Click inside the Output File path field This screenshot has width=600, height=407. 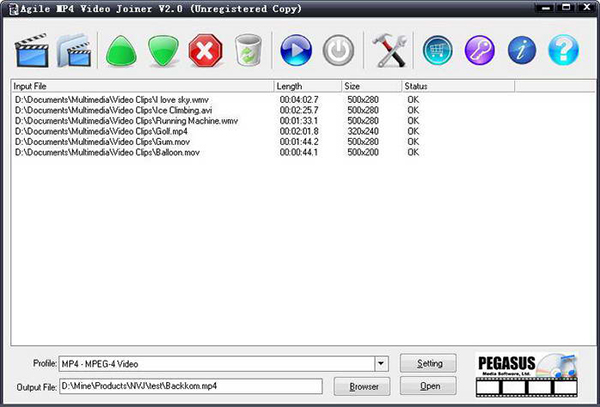(x=190, y=386)
